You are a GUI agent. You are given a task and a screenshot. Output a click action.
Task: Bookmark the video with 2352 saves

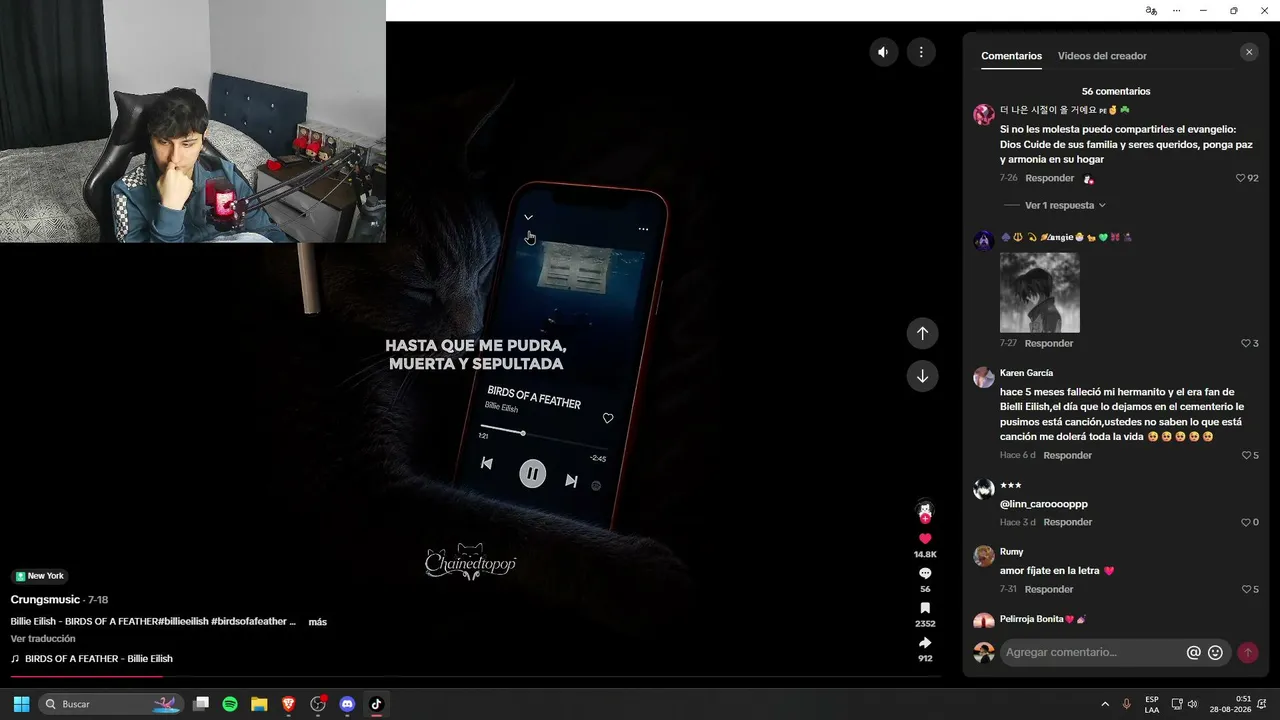coord(925,608)
